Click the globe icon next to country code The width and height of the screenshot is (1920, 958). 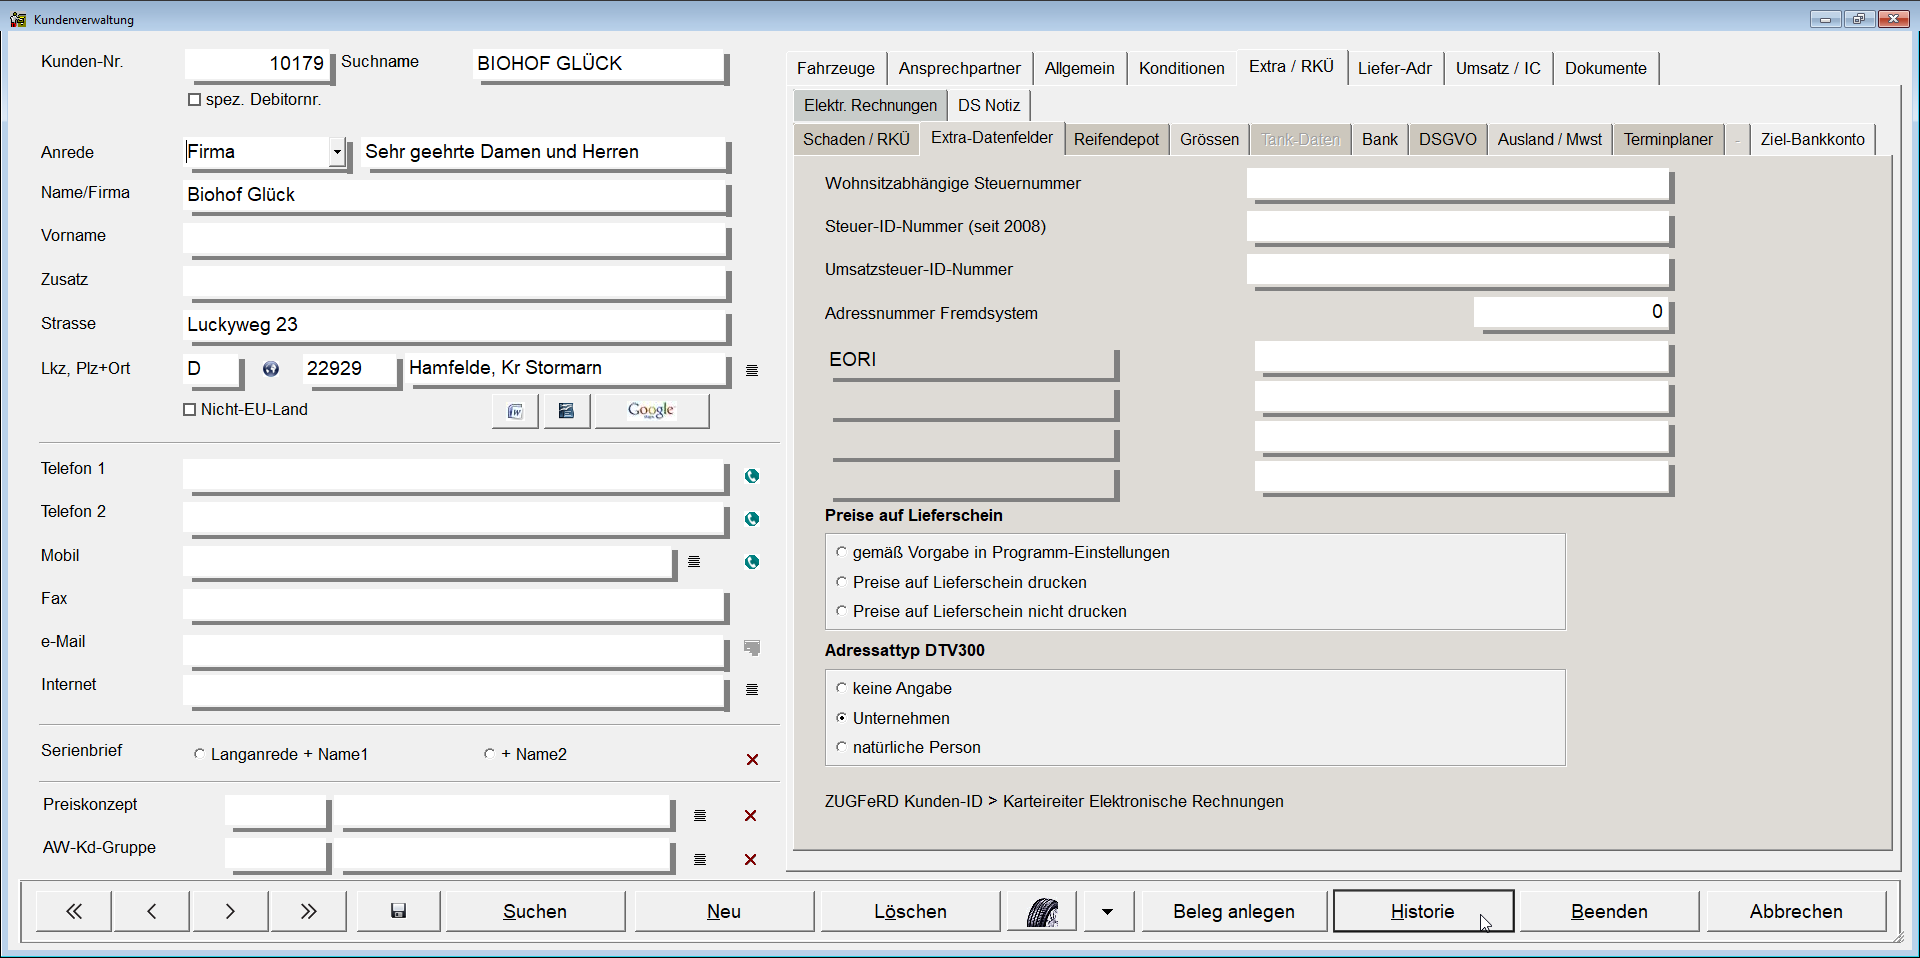(271, 369)
